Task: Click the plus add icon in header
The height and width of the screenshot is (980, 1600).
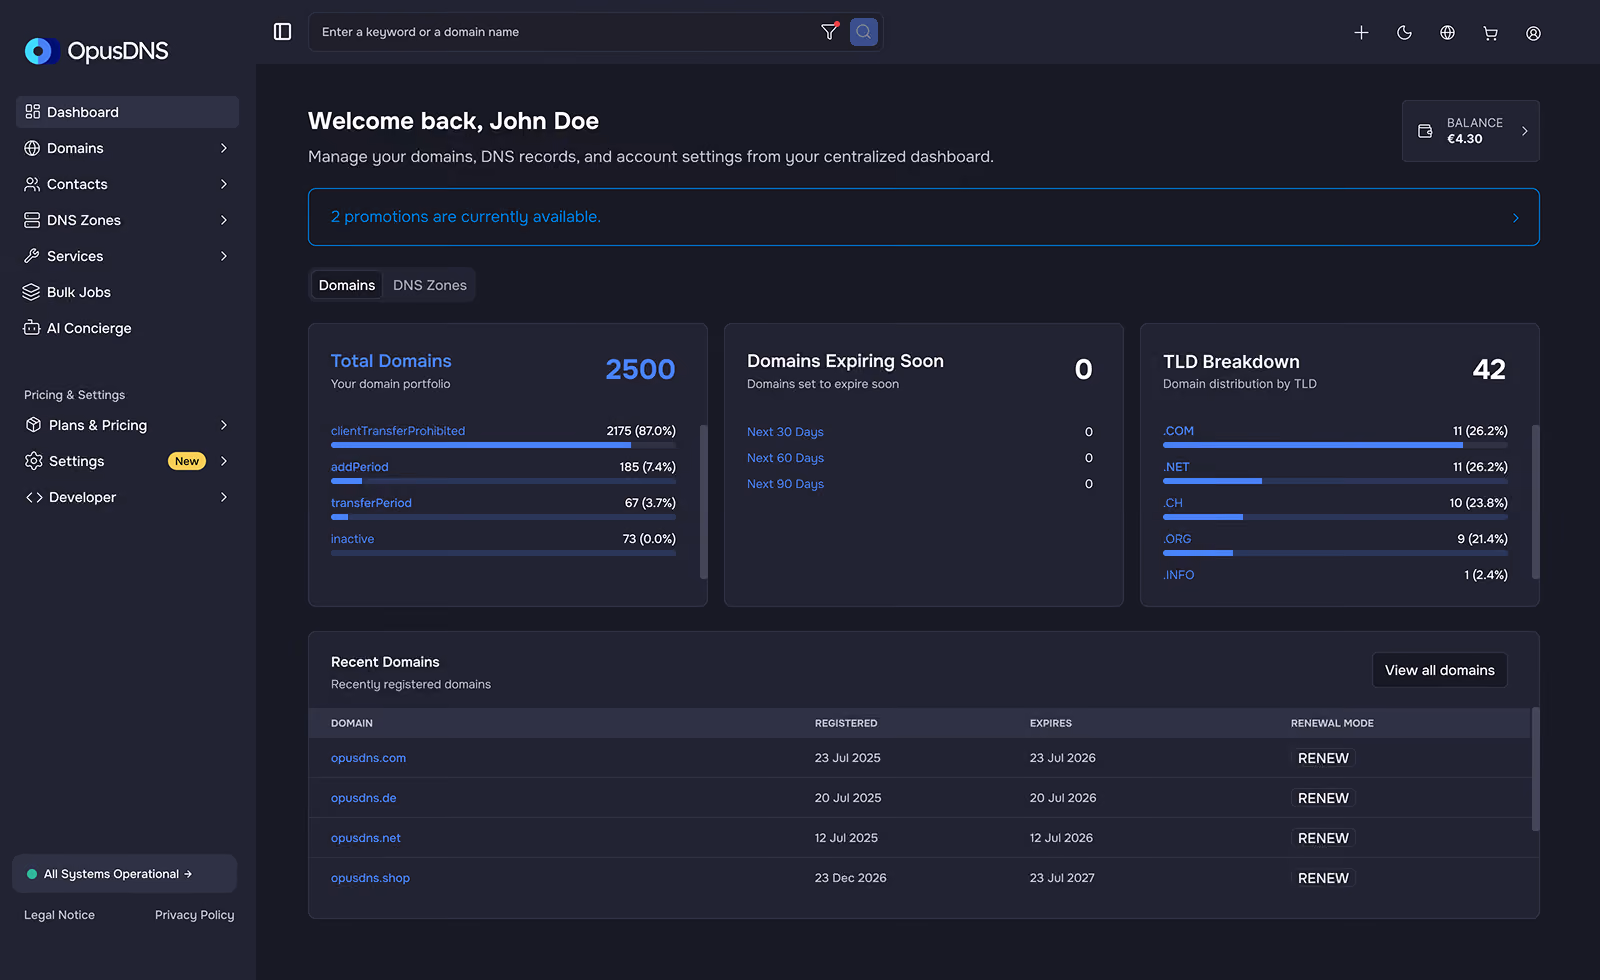Action: [1361, 33]
